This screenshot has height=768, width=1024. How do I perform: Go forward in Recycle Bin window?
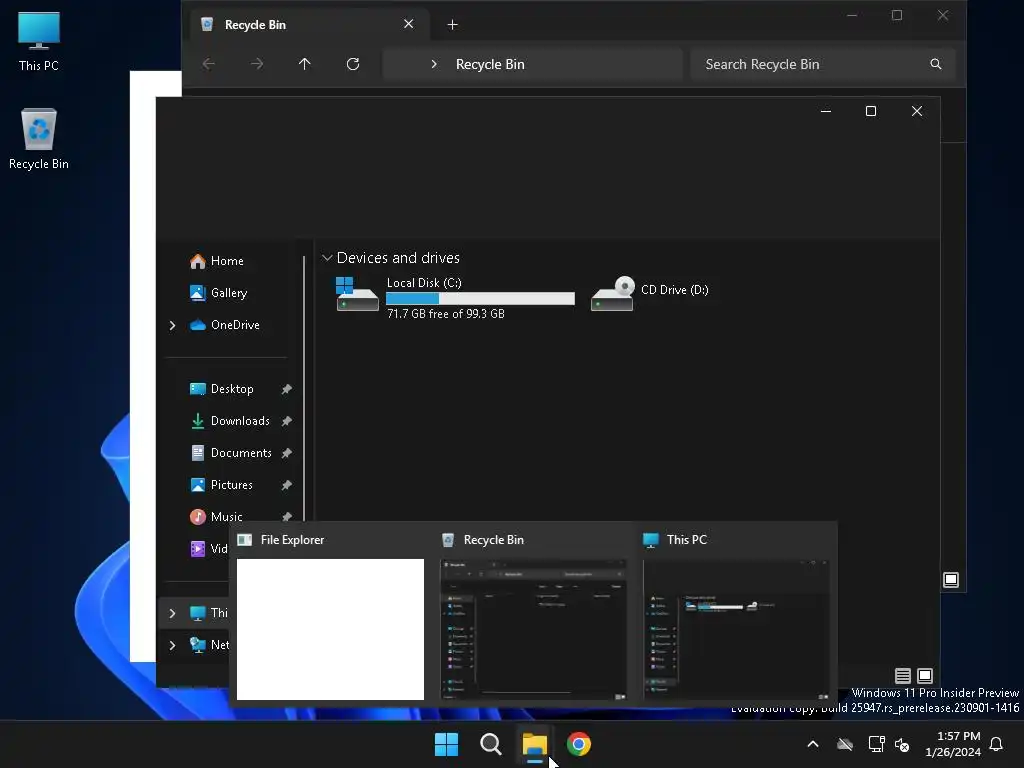[257, 64]
